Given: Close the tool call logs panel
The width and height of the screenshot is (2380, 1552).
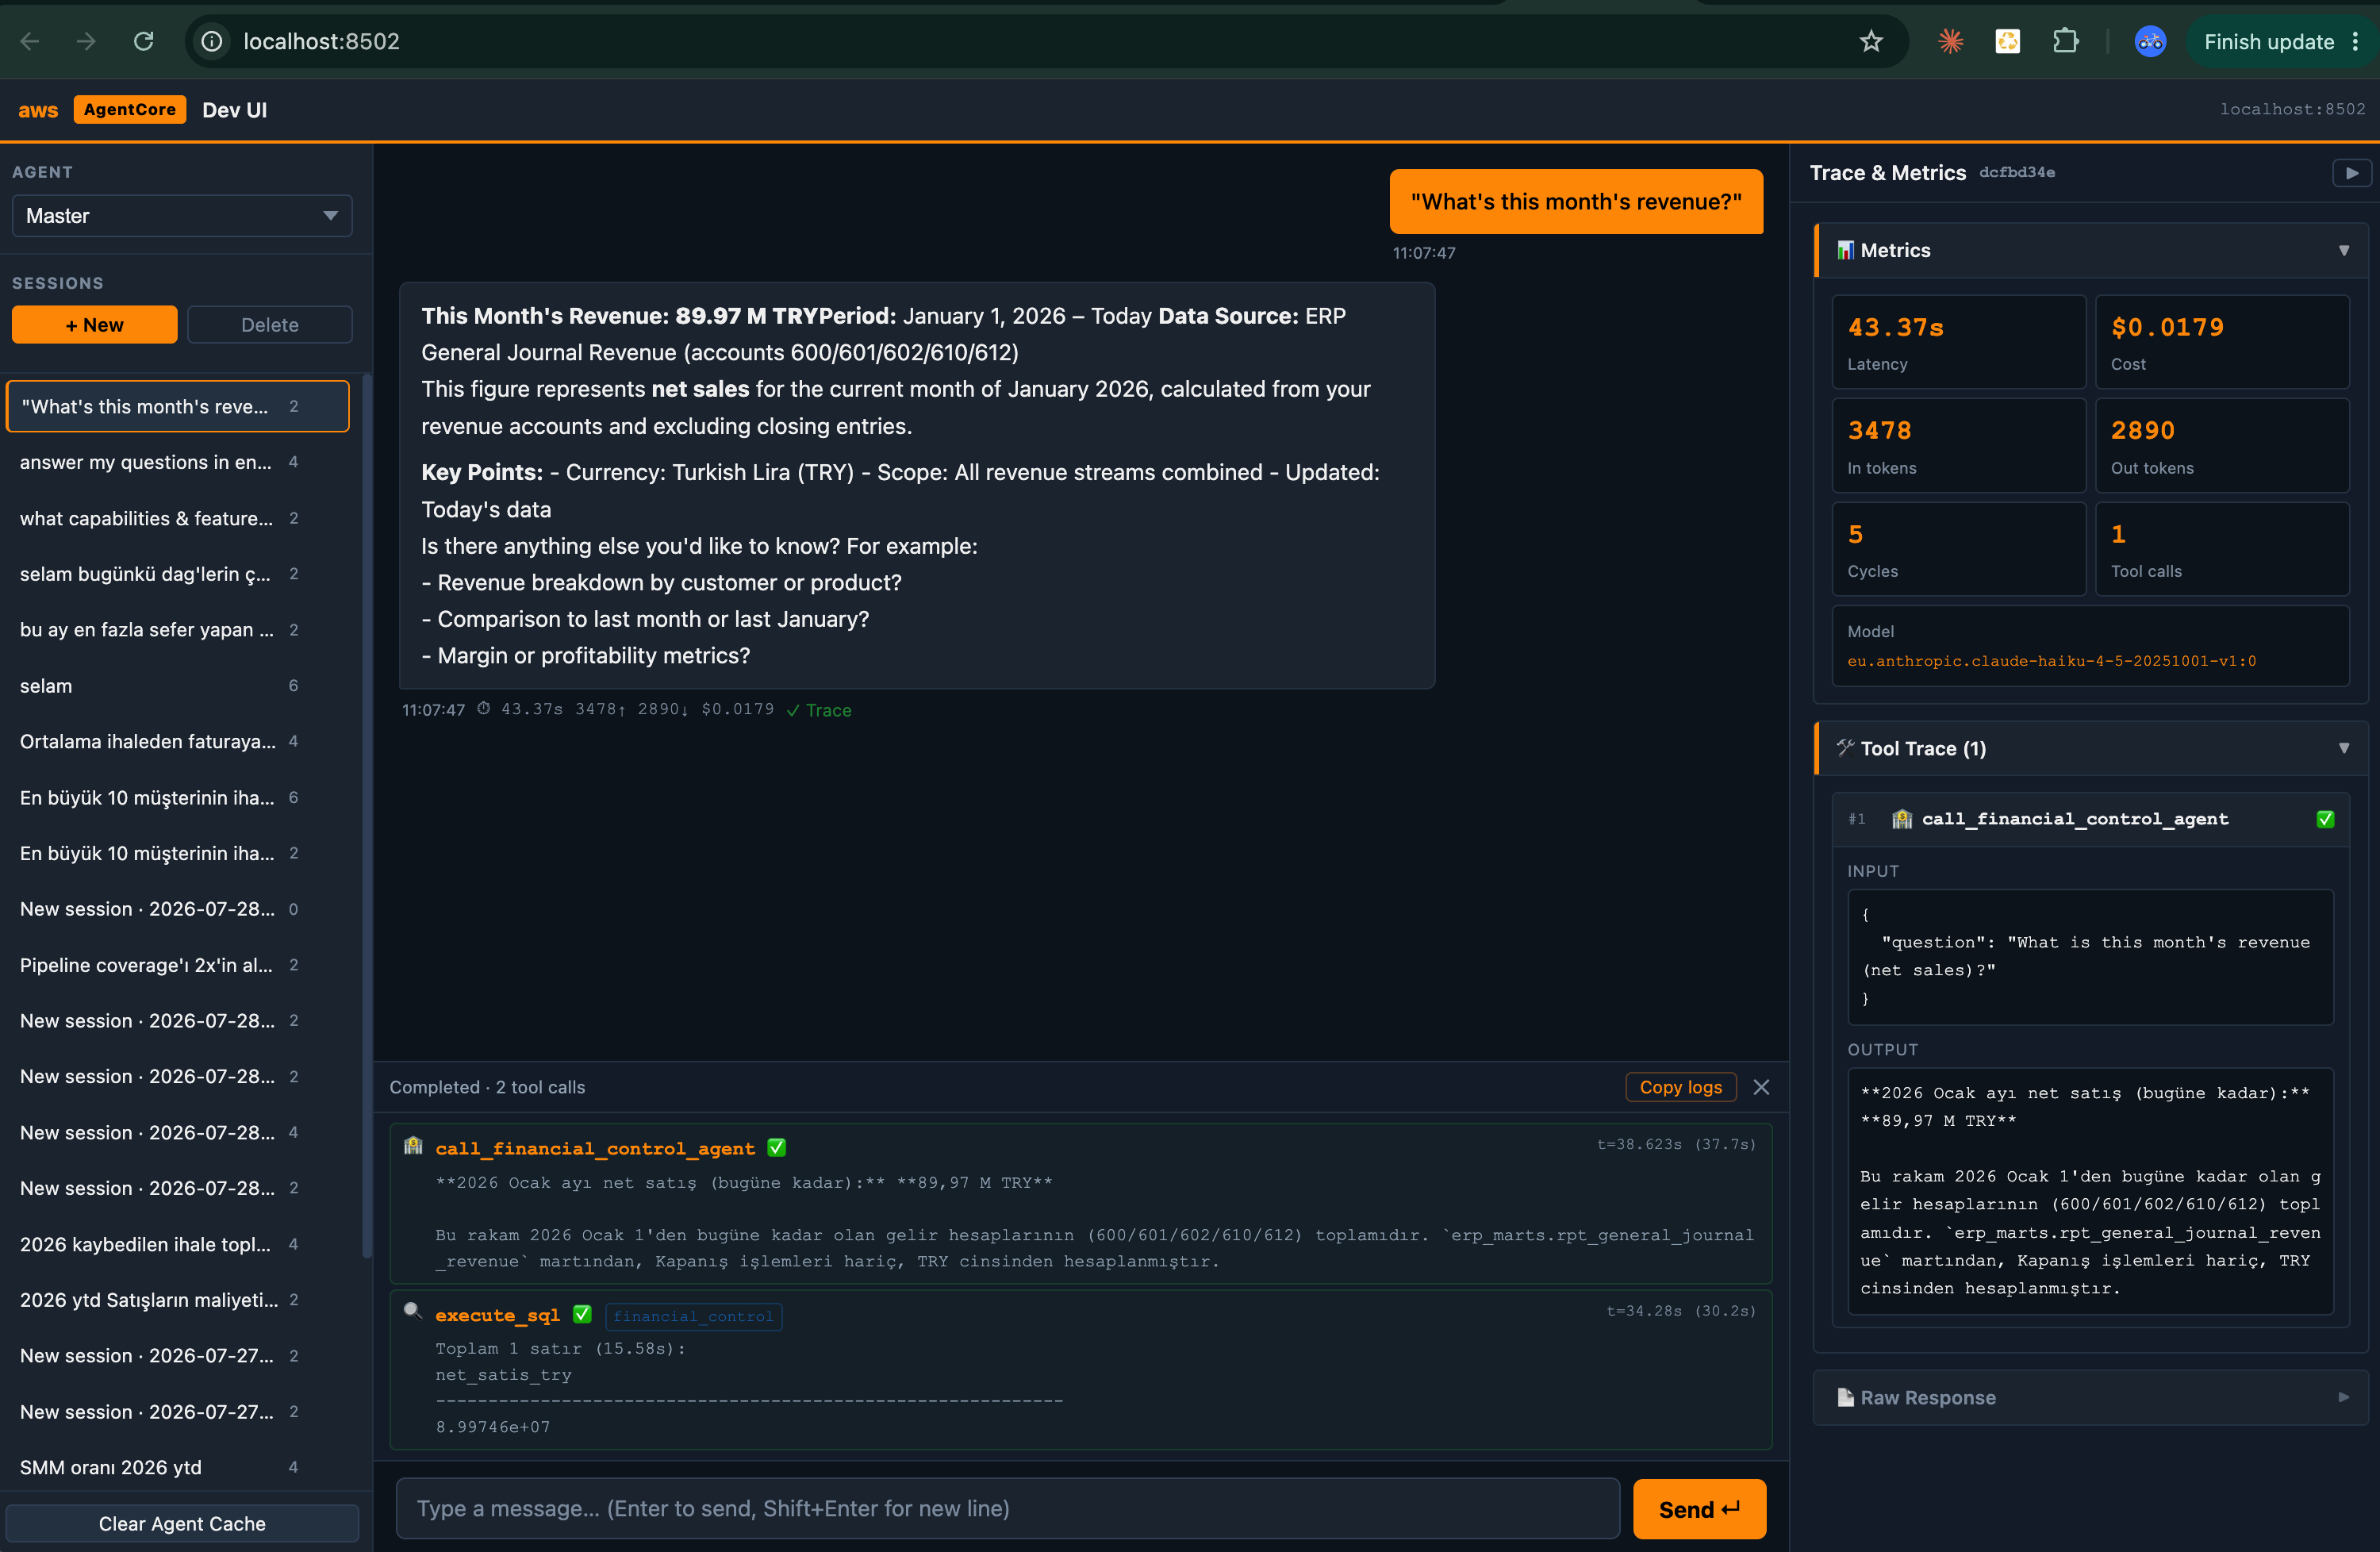Looking at the screenshot, I should coord(1761,1087).
